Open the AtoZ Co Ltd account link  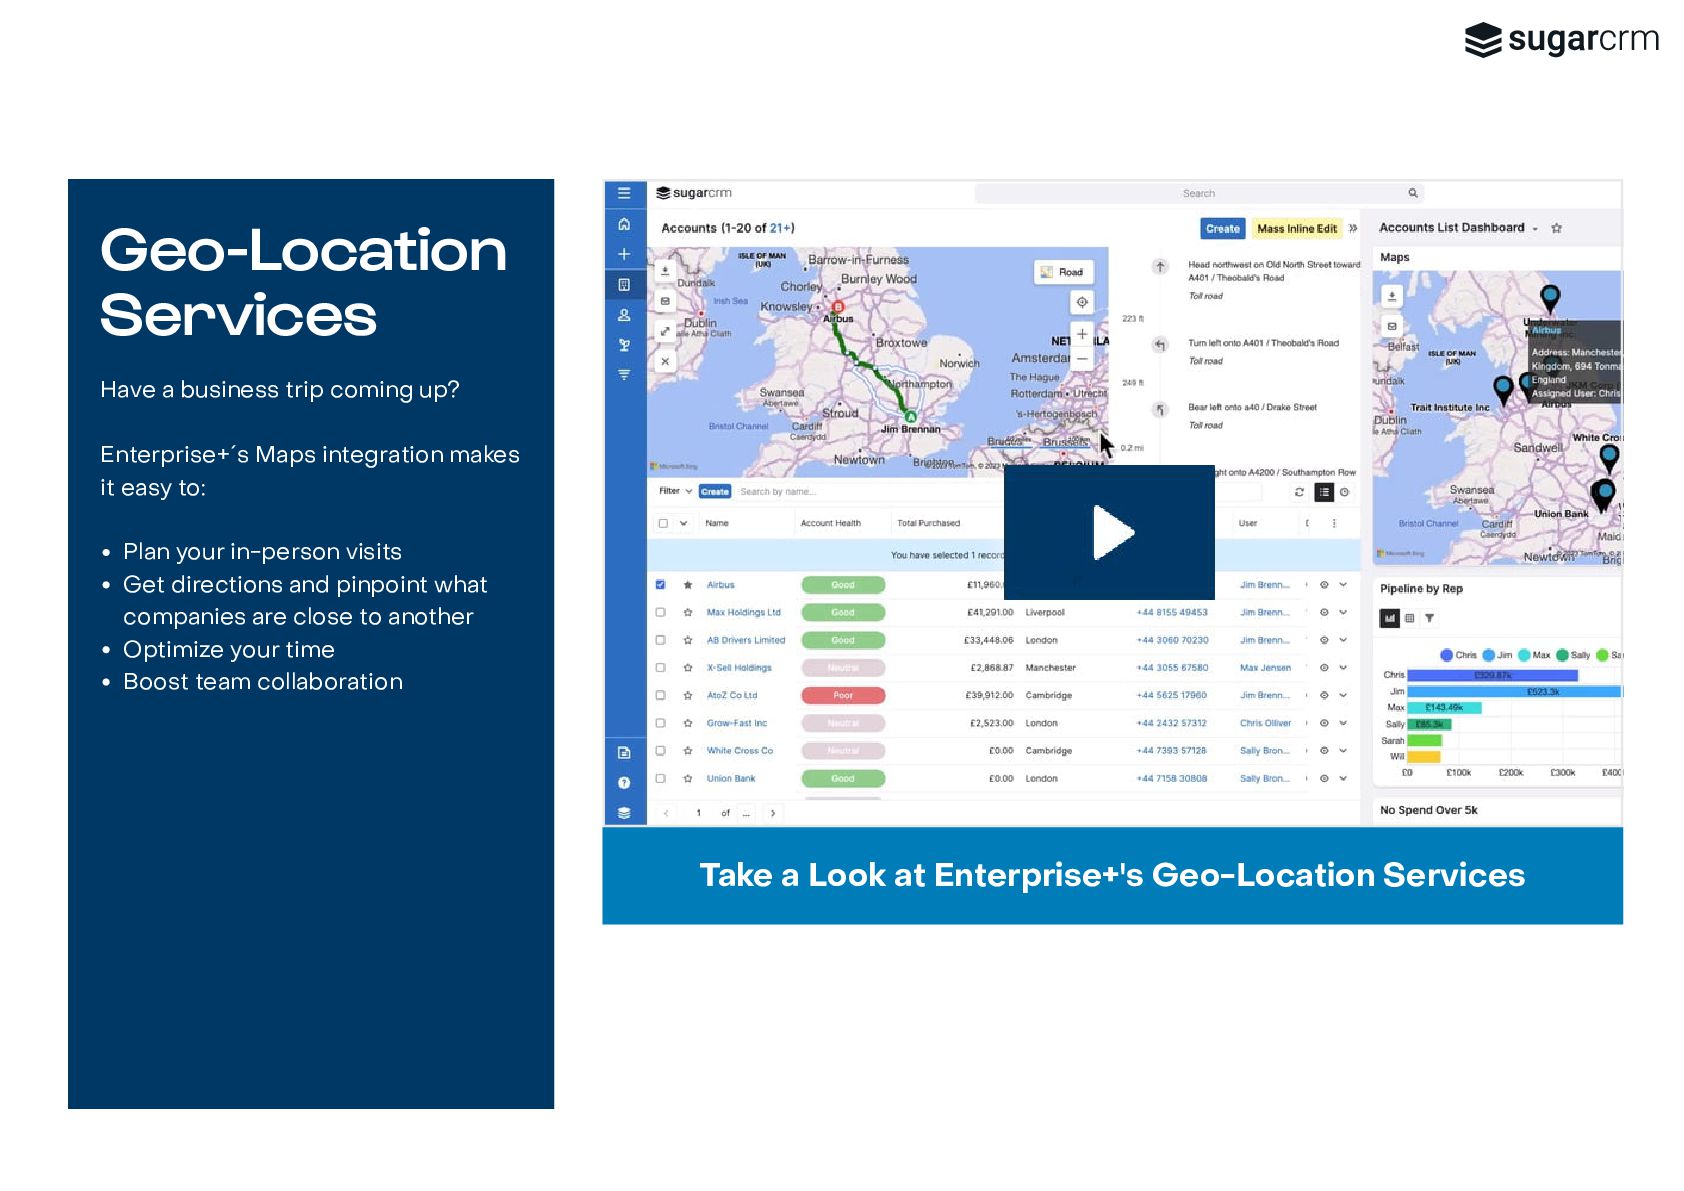pyautogui.click(x=732, y=695)
